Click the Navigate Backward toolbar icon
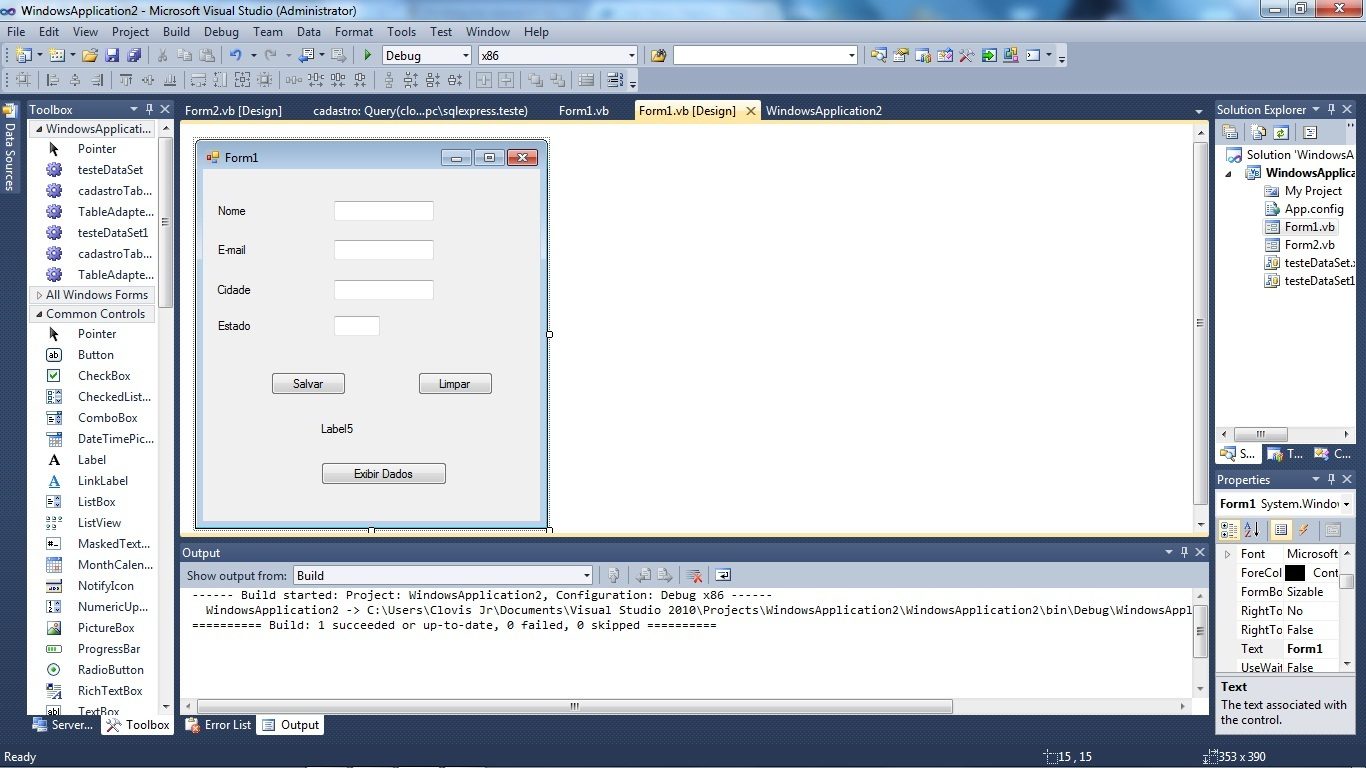Image resolution: width=1366 pixels, height=768 pixels. [x=305, y=55]
